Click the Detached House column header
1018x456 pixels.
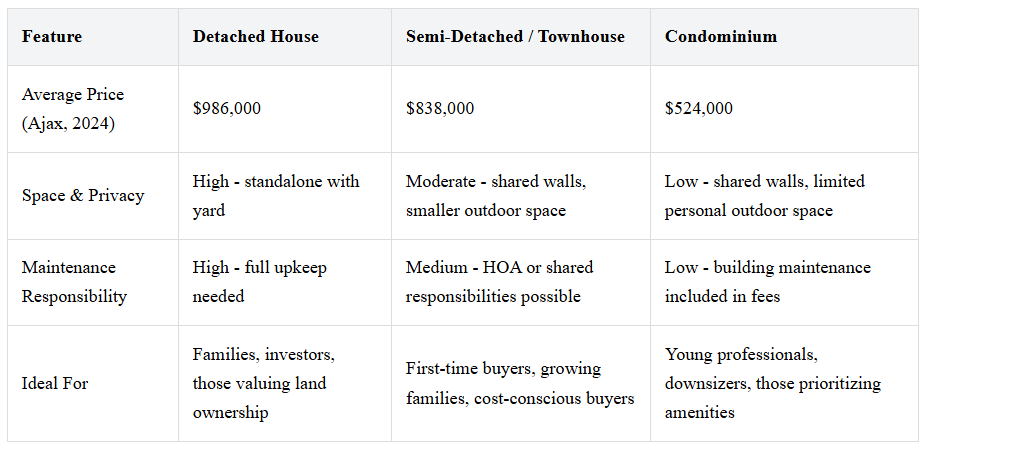[256, 37]
